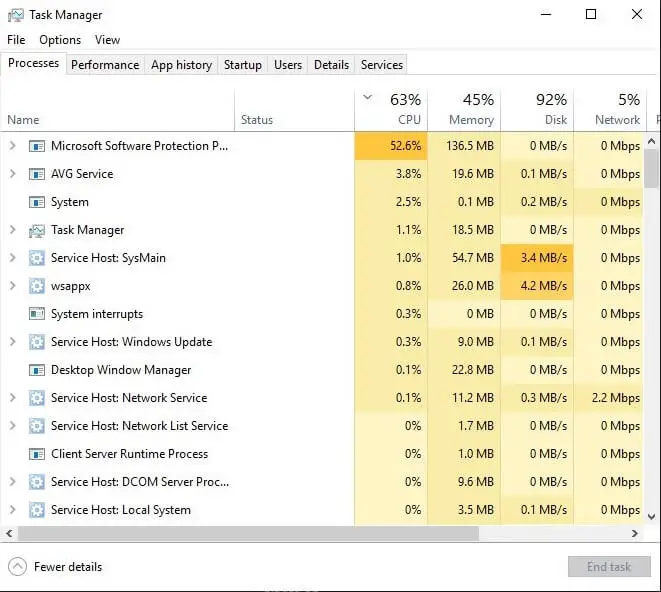Image resolution: width=661 pixels, height=592 pixels.
Task: Click the System process icon
Action: point(37,202)
